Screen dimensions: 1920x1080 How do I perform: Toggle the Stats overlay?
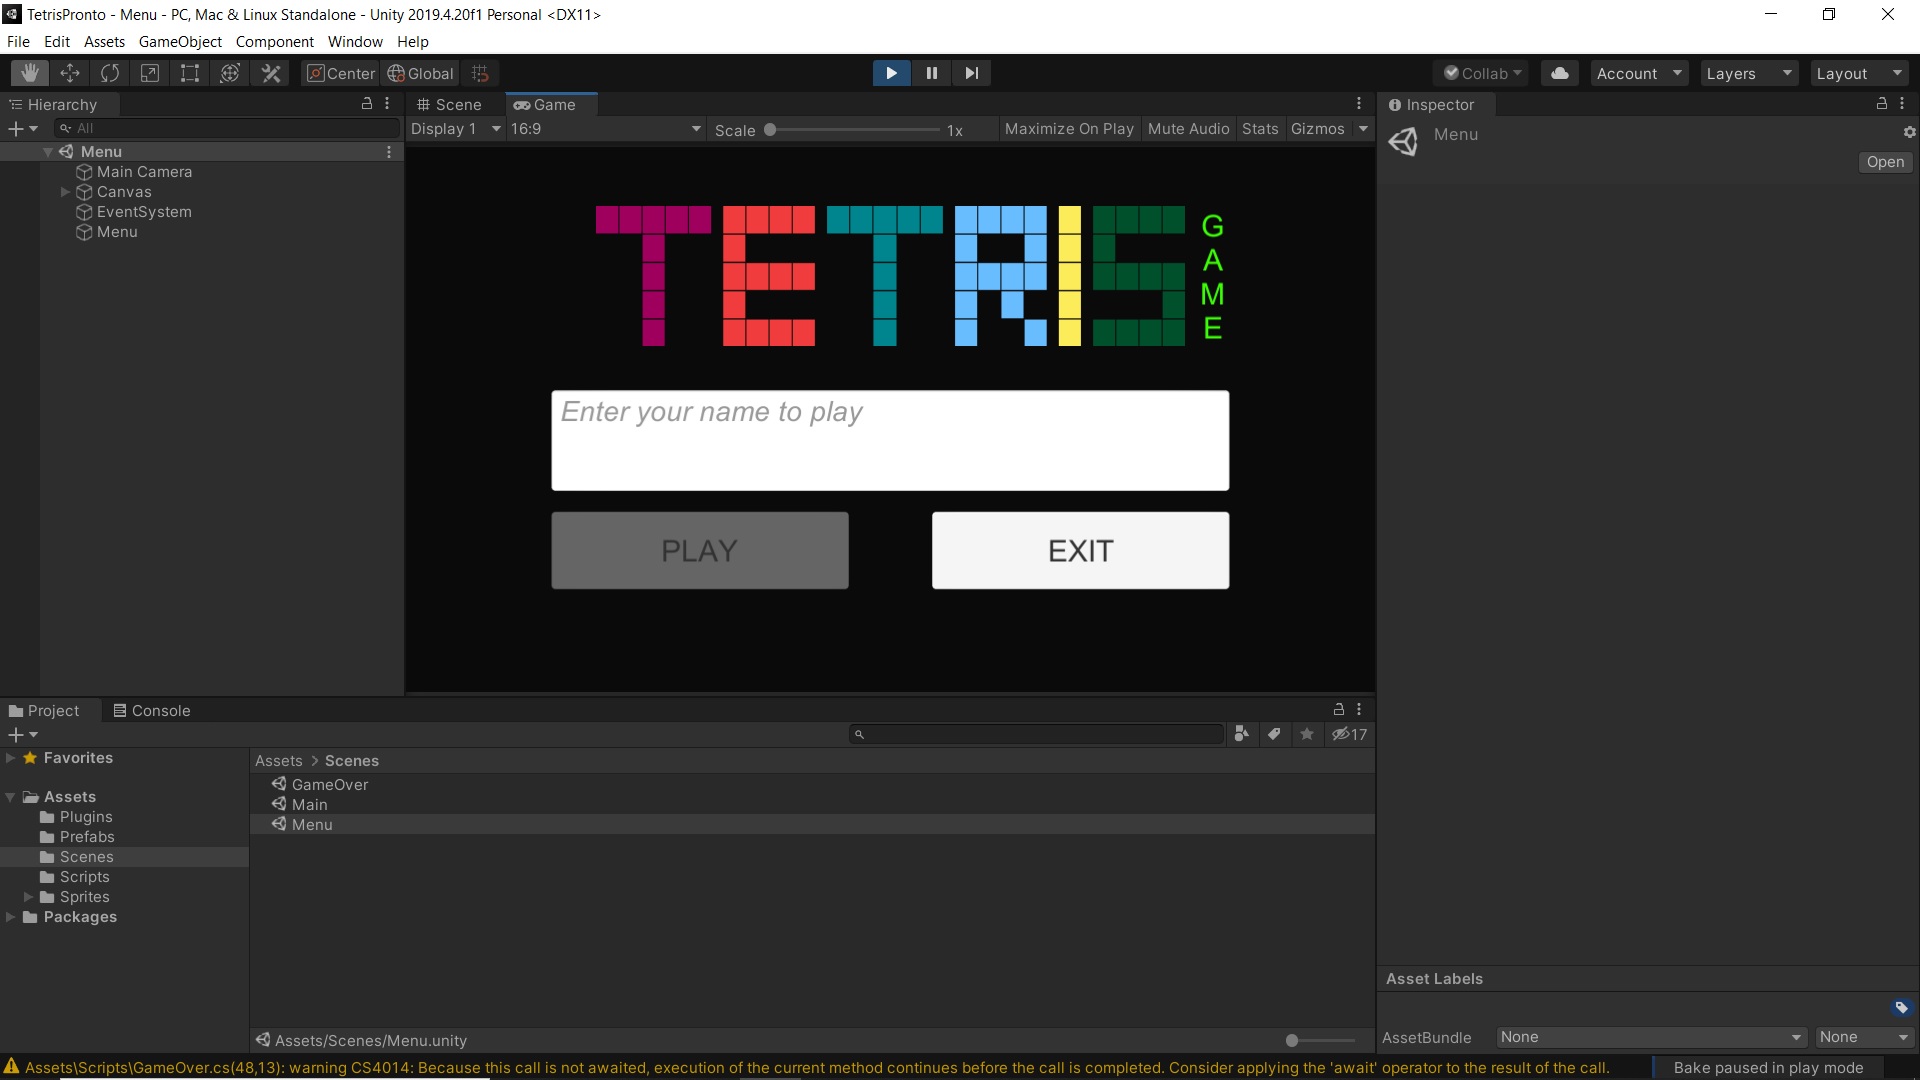(x=1260, y=129)
